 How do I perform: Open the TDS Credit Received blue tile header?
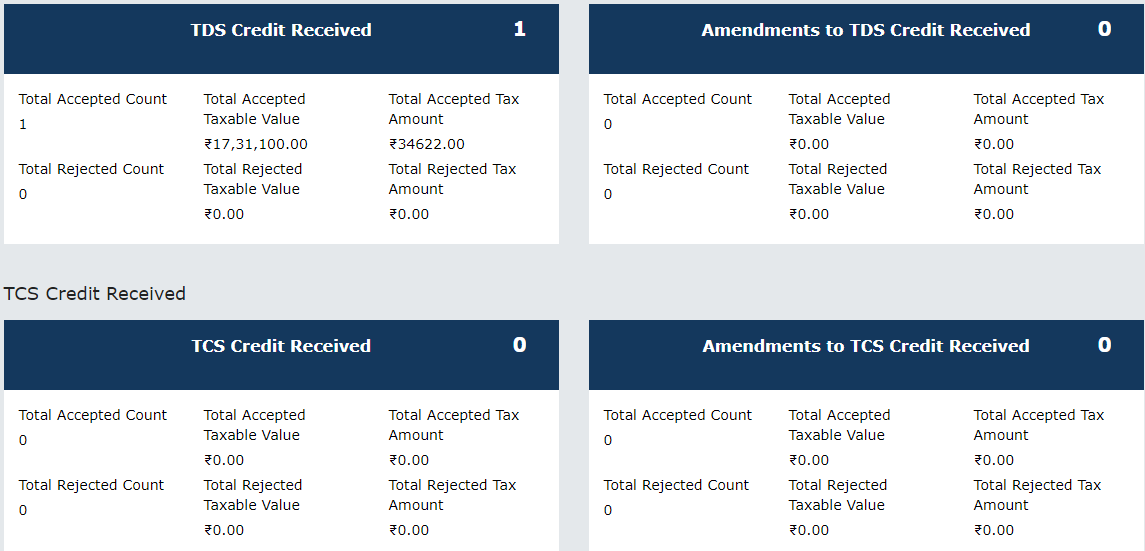281,31
